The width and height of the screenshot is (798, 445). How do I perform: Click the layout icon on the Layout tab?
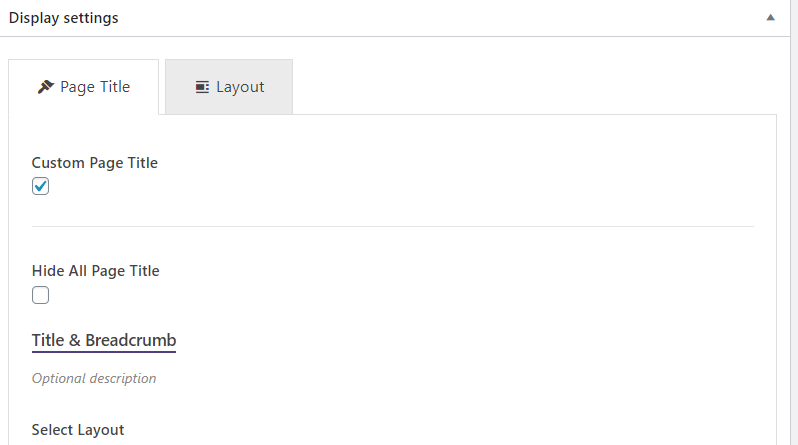tap(202, 87)
